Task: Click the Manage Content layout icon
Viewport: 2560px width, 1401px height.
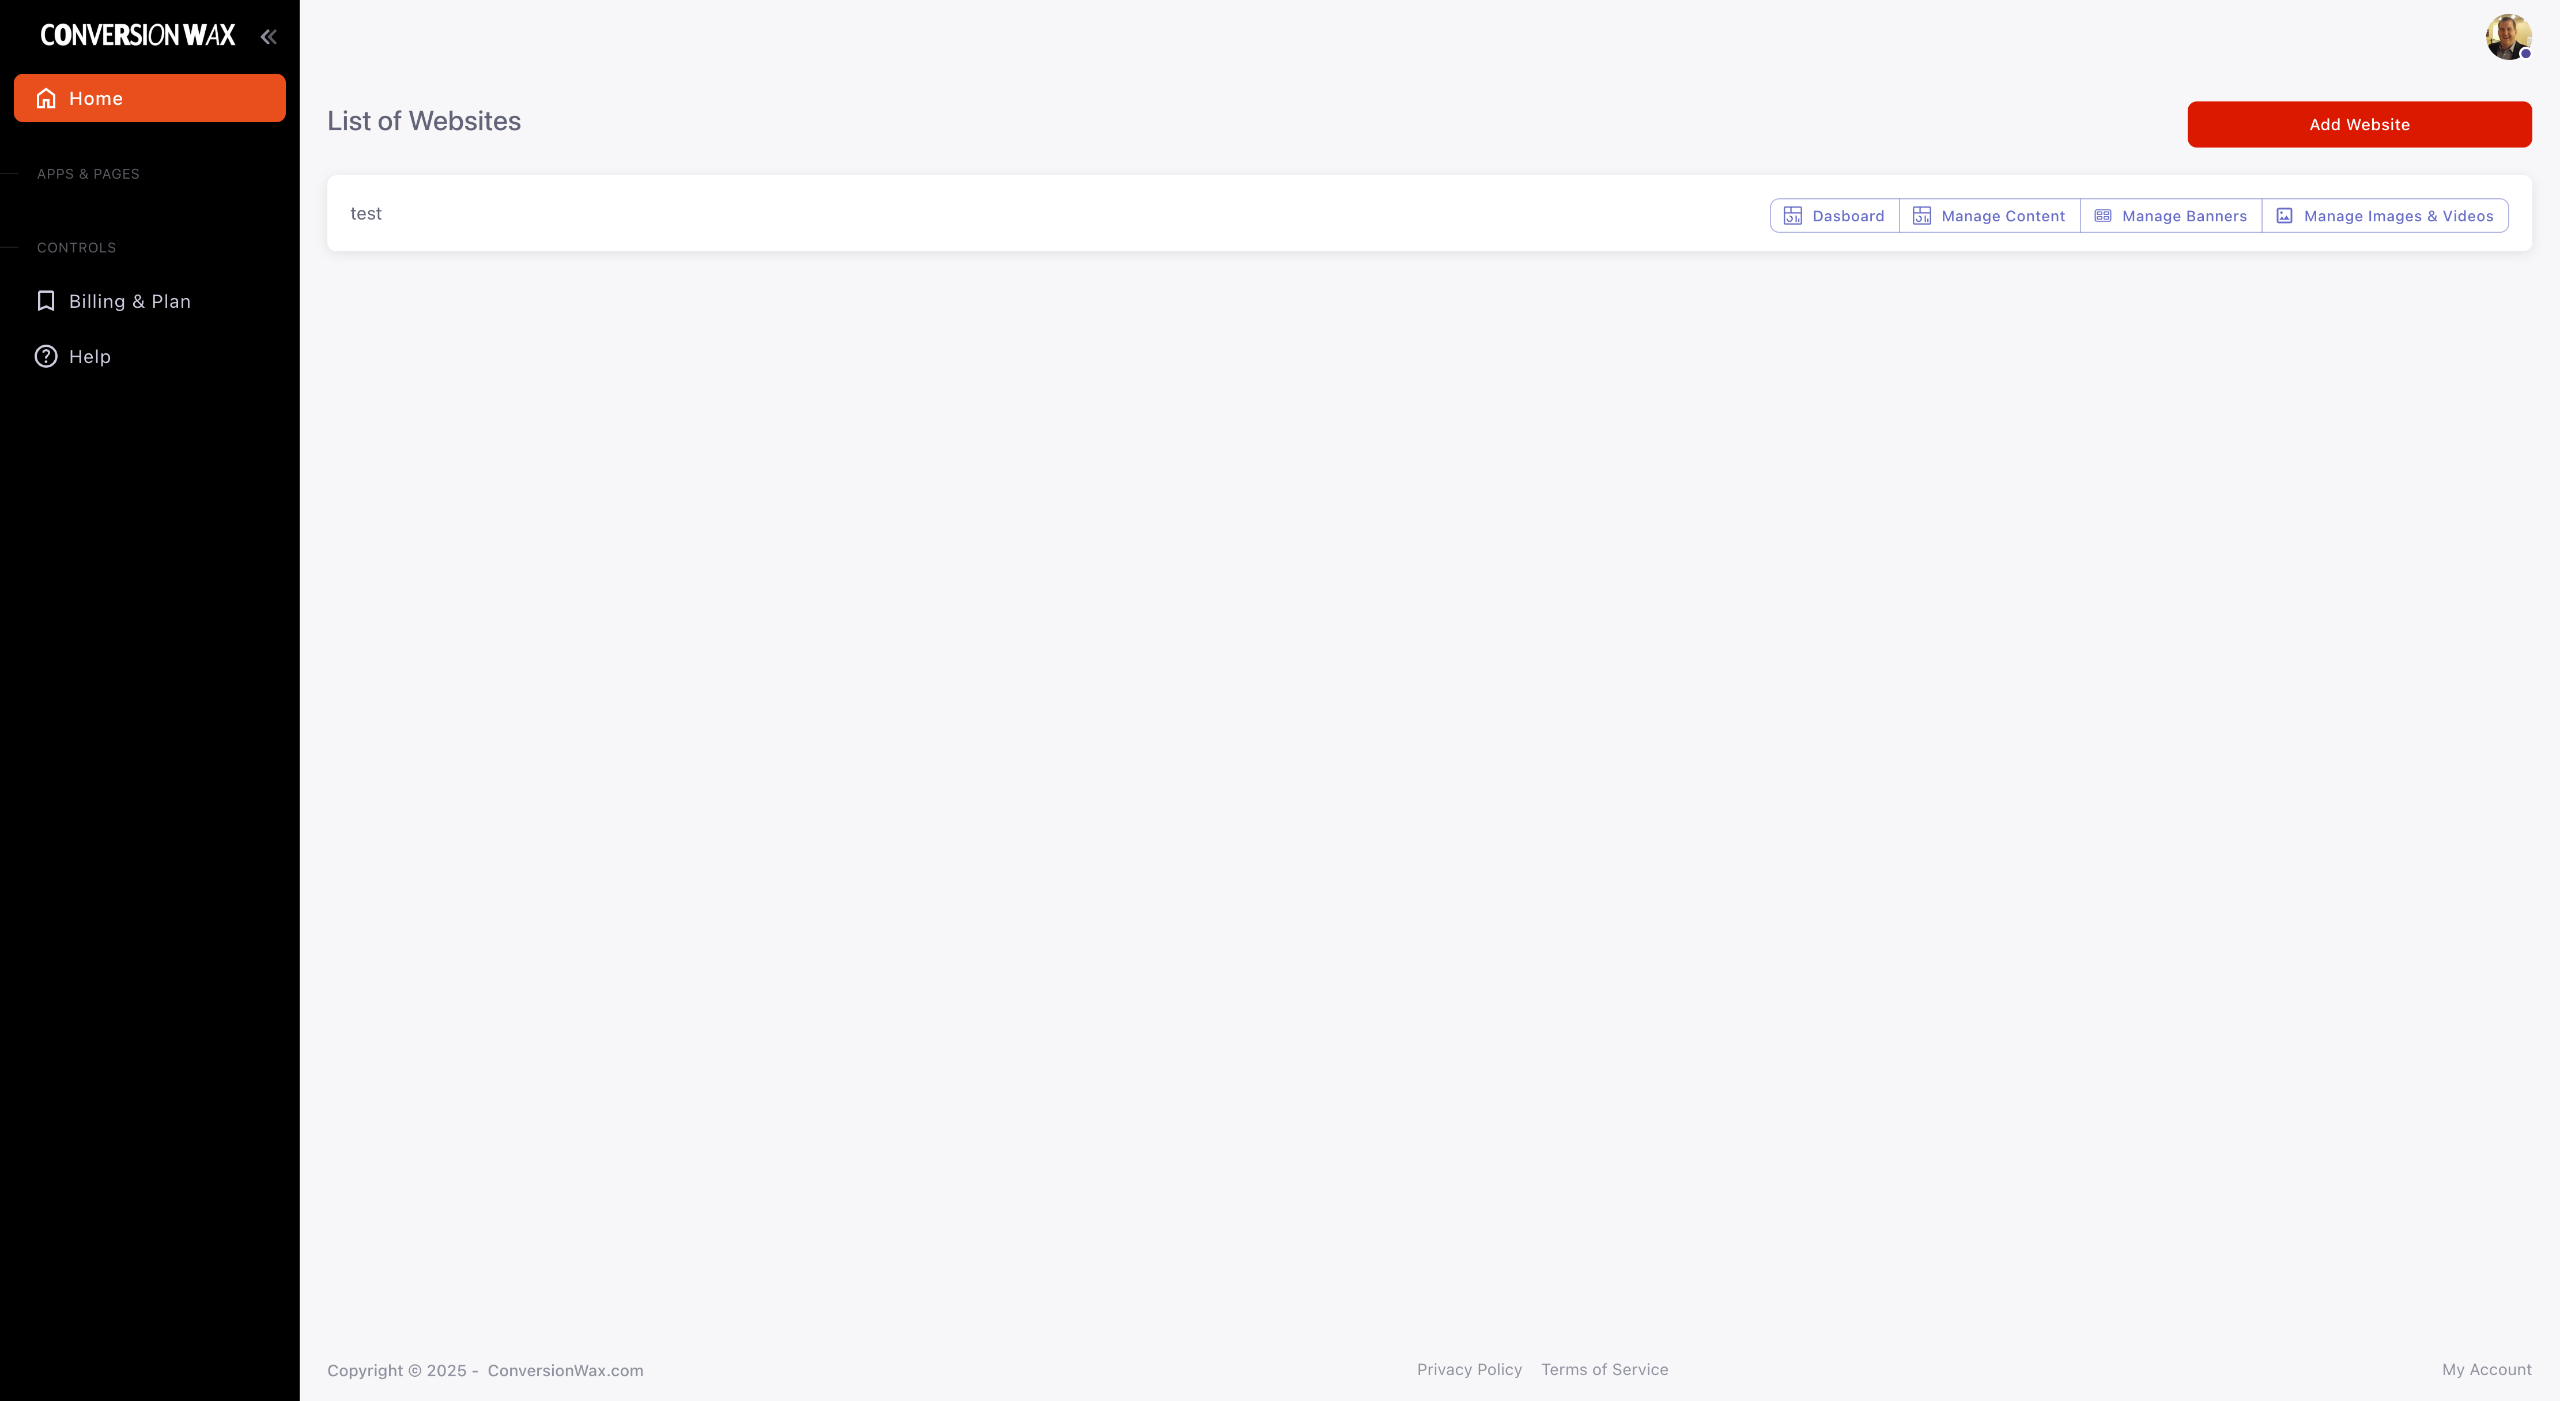Action: point(1922,216)
